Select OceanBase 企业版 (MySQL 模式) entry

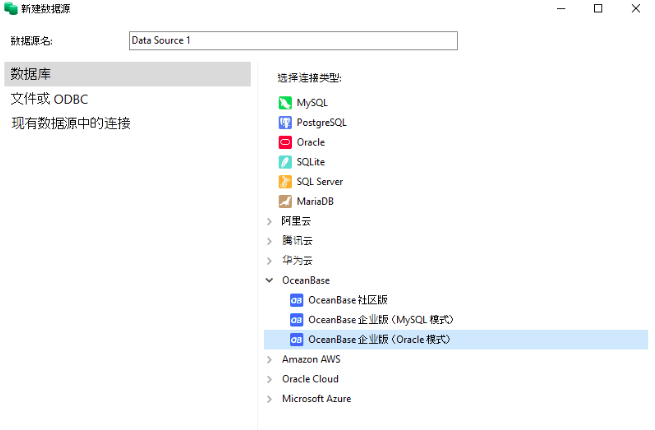[381, 320]
